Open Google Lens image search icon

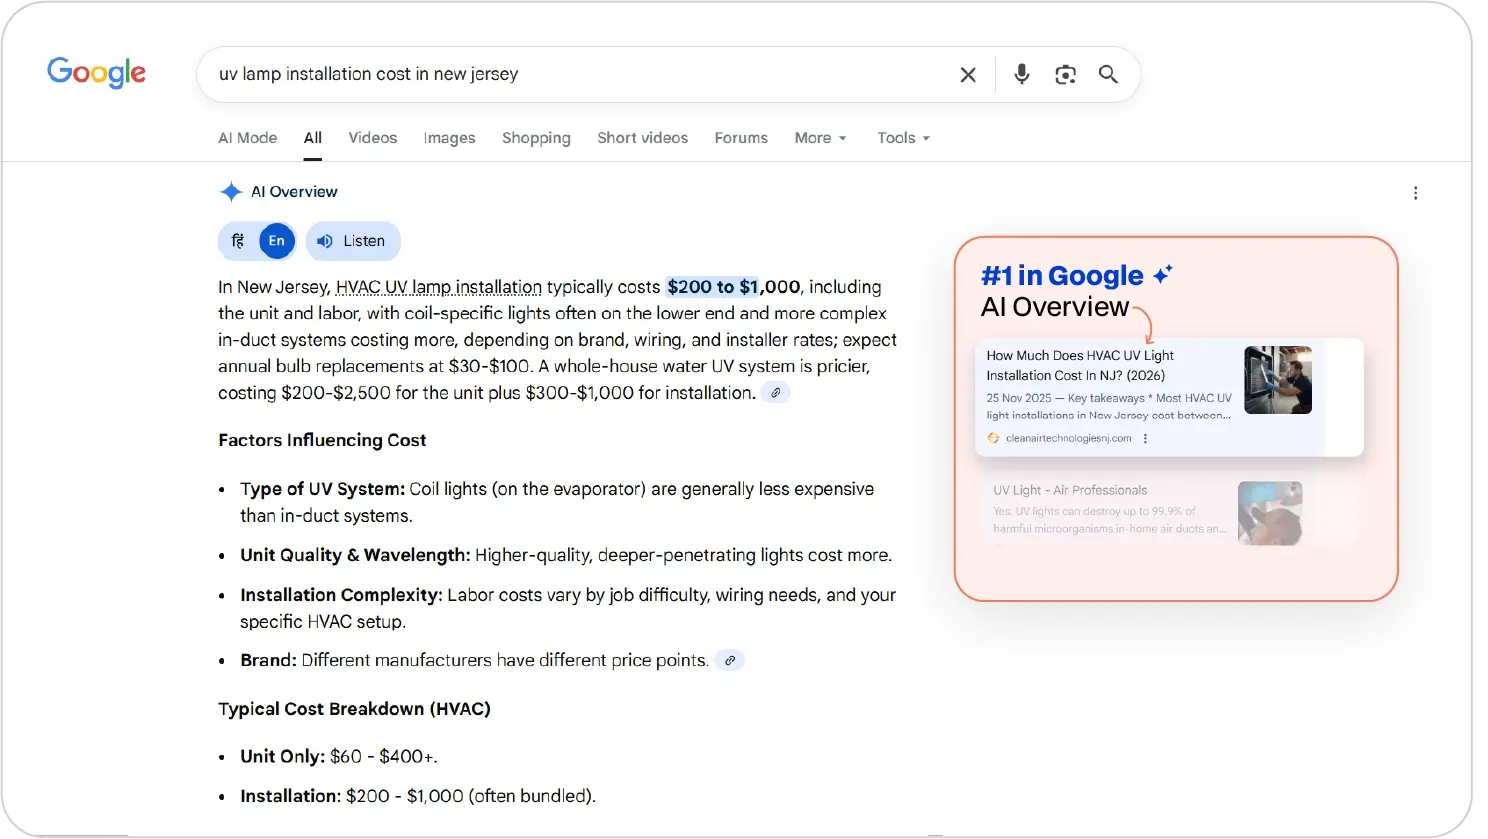(1065, 75)
